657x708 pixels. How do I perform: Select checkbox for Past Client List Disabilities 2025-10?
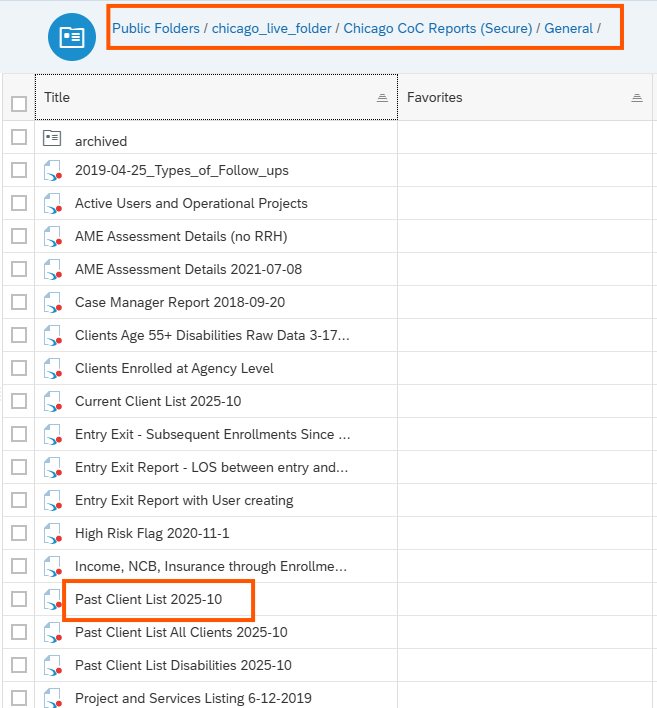(19, 665)
